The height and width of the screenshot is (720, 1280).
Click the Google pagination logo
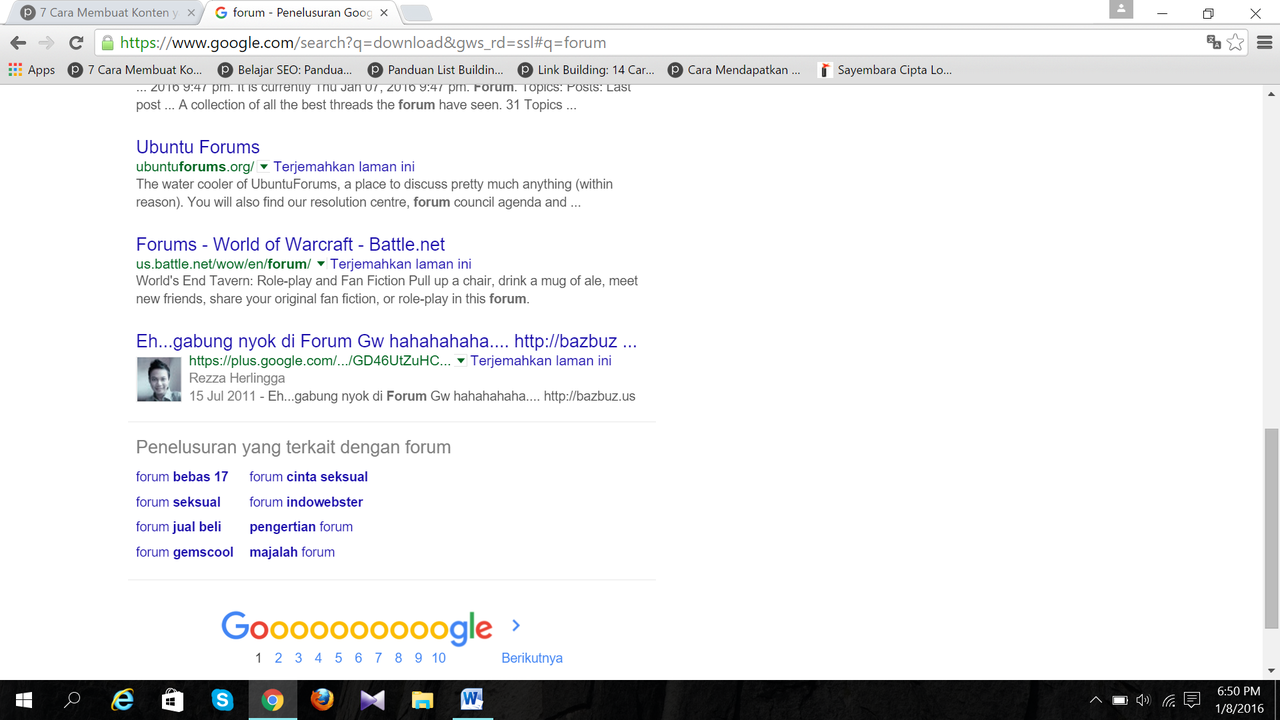(x=357, y=627)
